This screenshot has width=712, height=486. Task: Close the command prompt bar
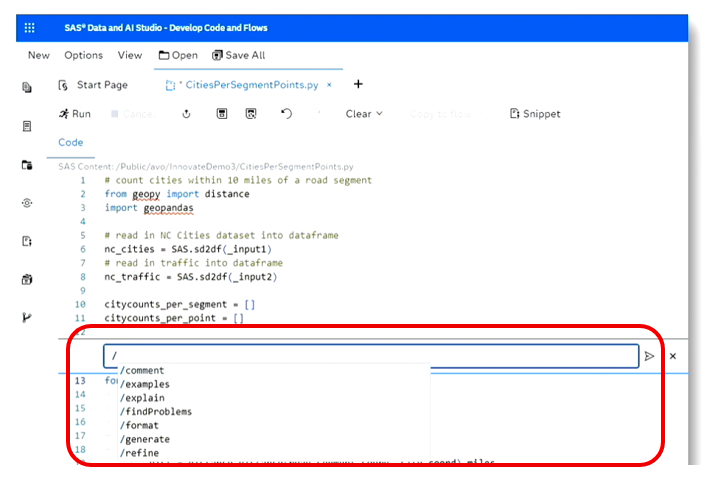(673, 356)
